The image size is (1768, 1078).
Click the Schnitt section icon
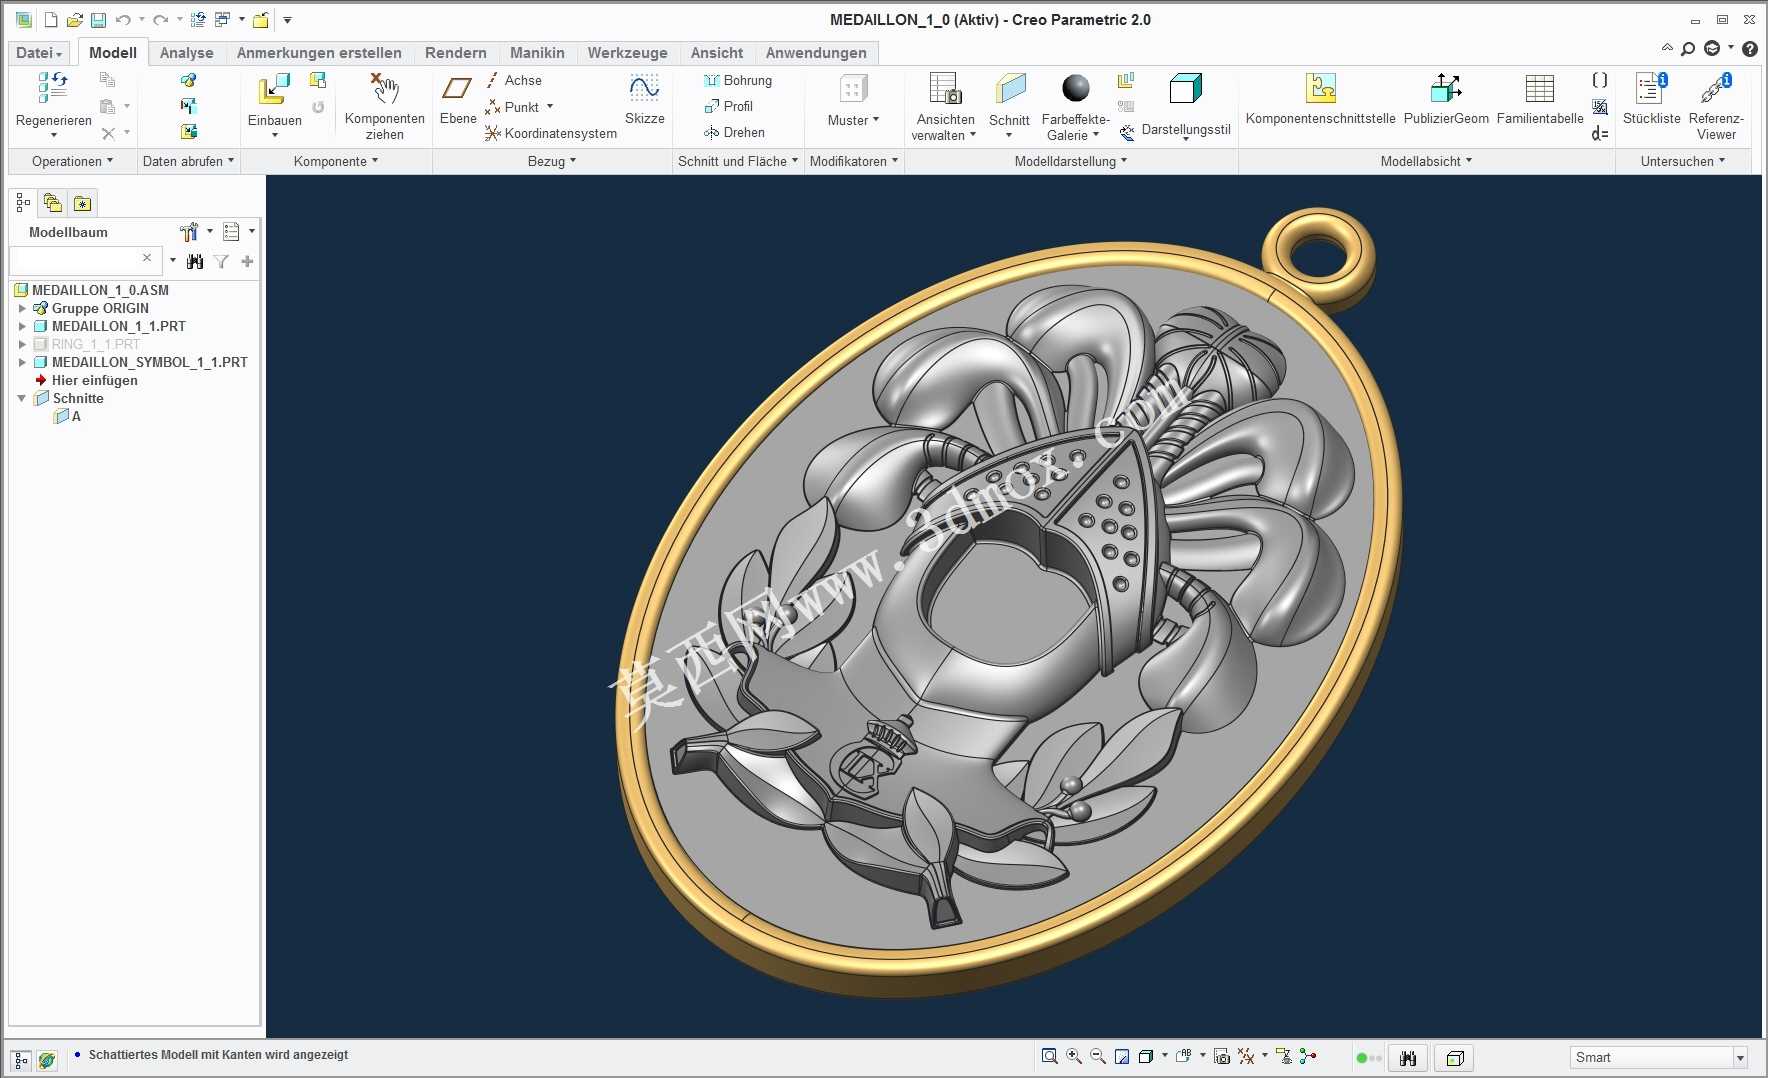pos(1010,88)
